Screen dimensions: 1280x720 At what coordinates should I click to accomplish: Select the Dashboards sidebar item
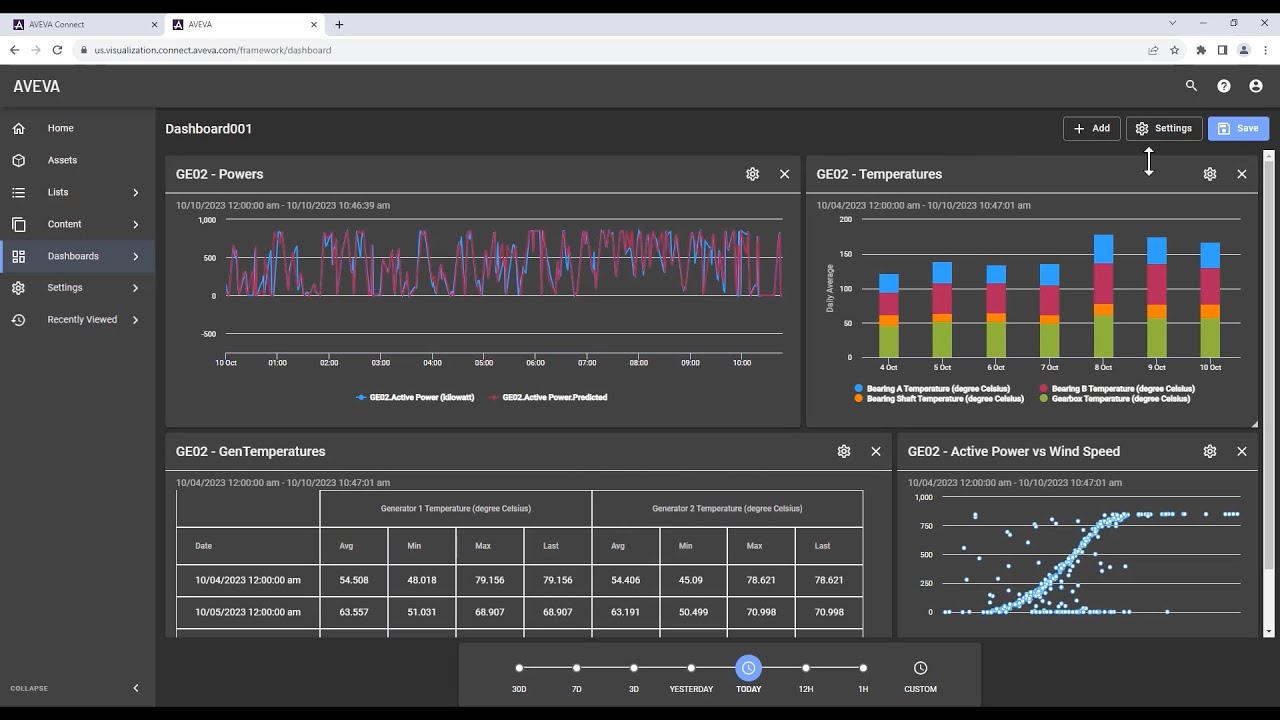point(77,256)
